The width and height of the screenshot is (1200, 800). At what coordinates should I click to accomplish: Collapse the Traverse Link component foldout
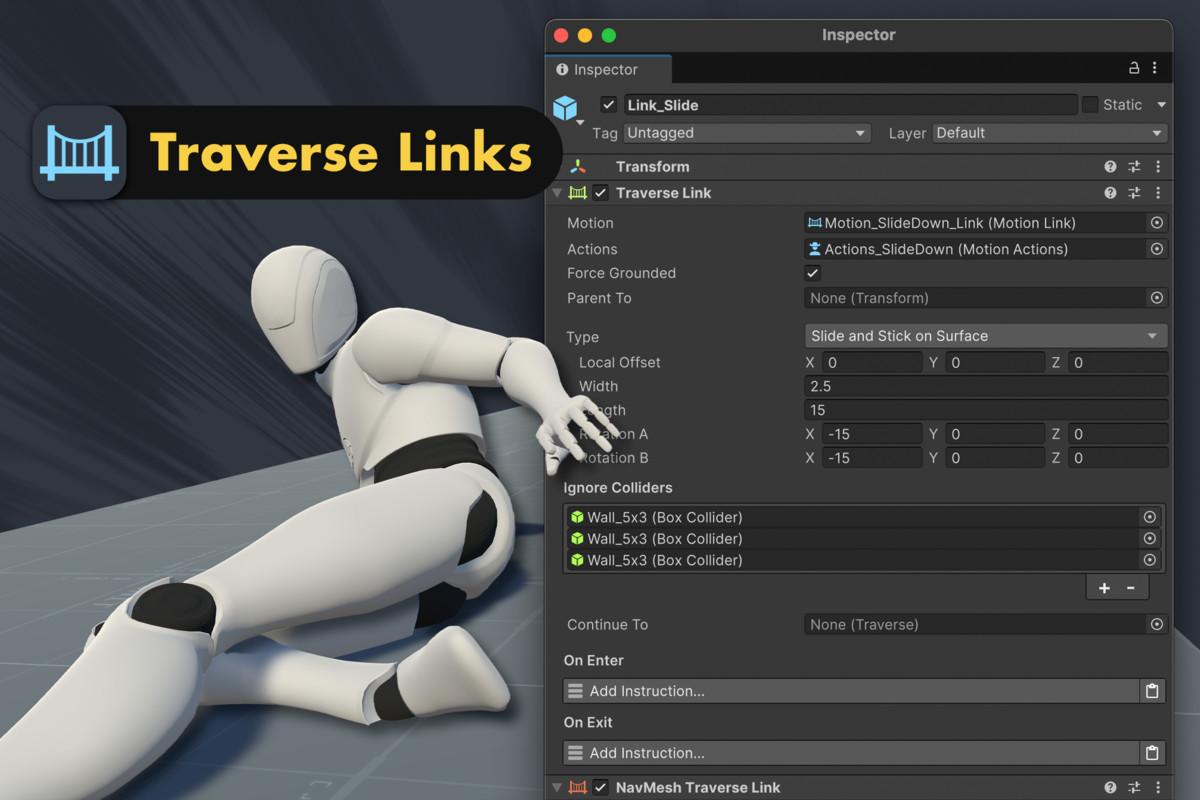tap(557, 192)
